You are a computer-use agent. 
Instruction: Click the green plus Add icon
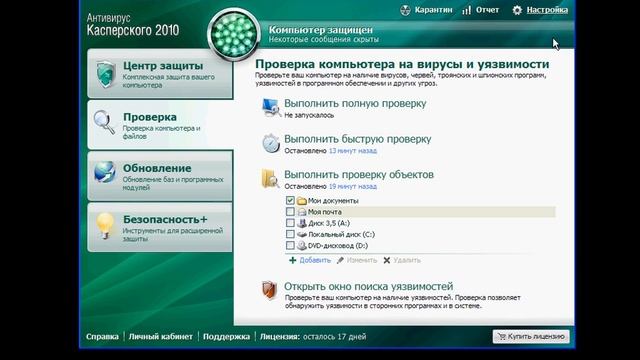(293, 260)
